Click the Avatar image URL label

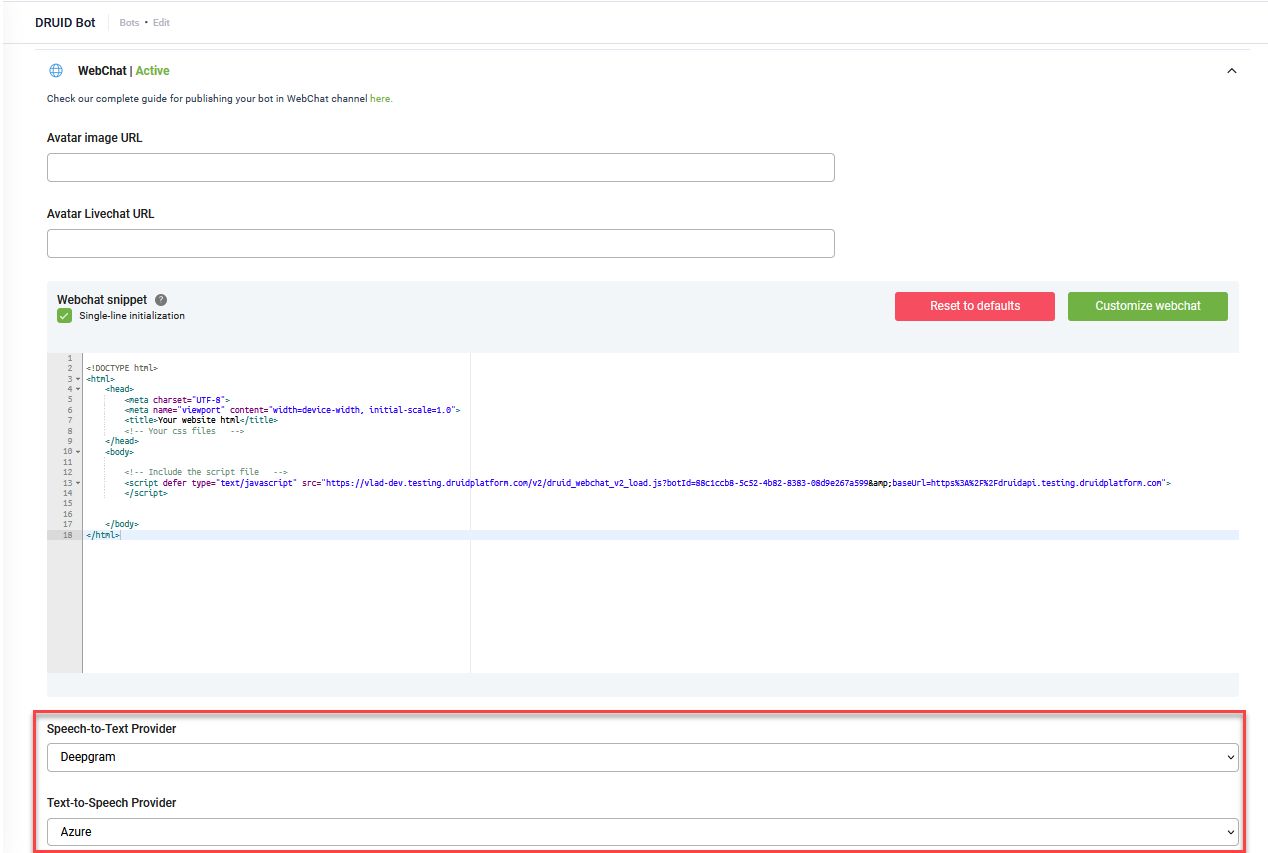[95, 138]
